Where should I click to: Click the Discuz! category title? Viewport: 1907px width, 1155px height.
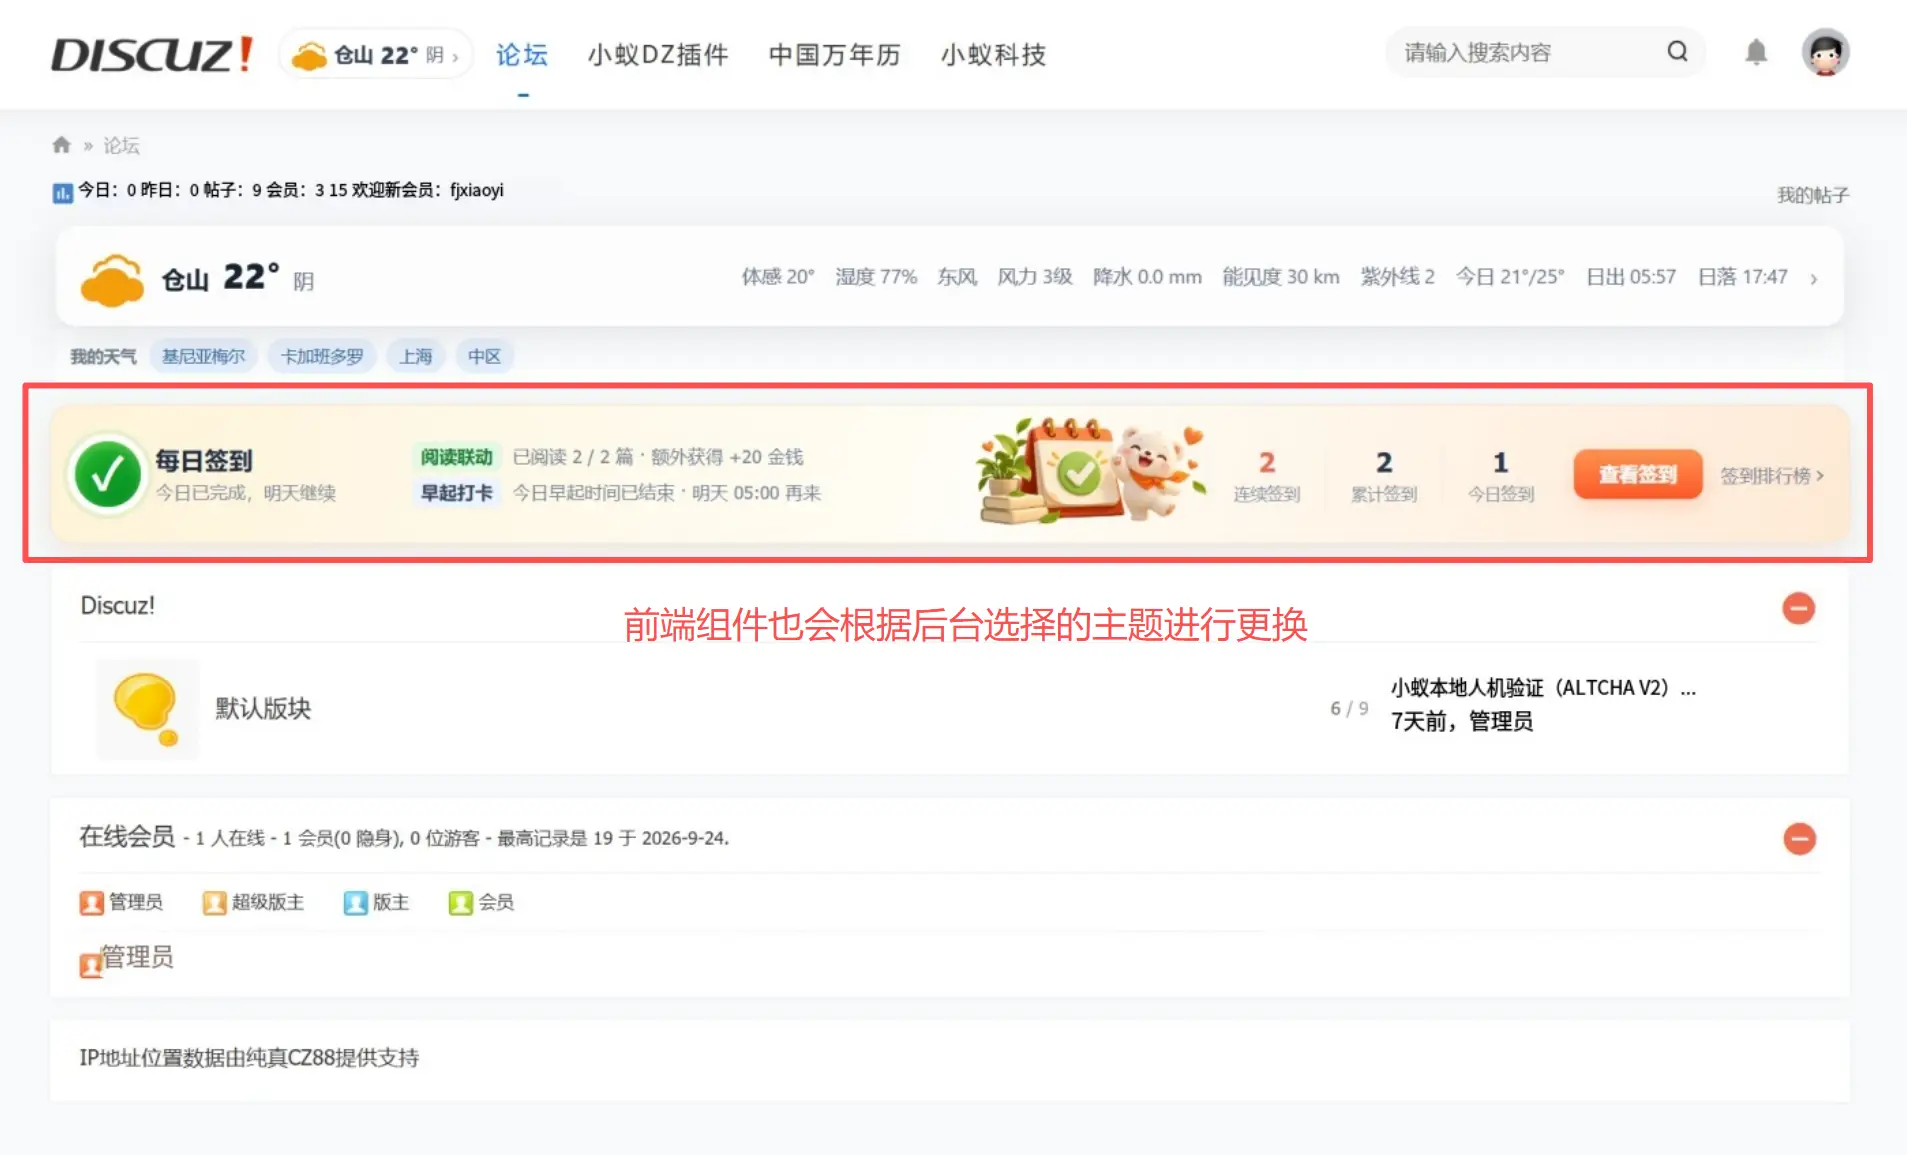click(117, 606)
